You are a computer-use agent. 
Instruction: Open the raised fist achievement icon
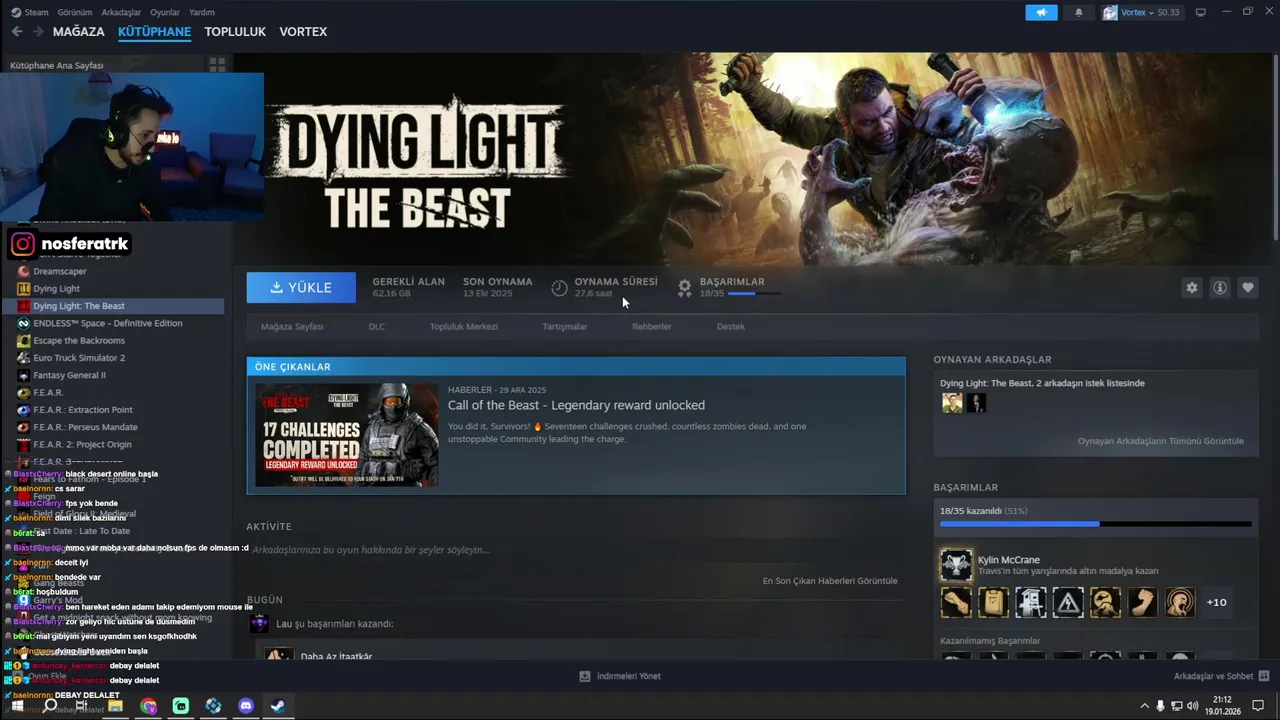pos(1143,602)
